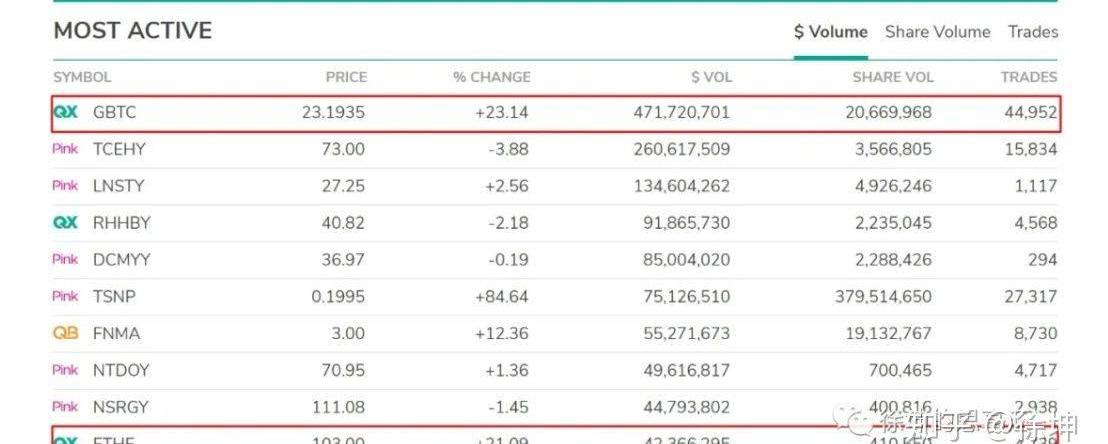Viewport: 1108px width, 444px height.
Task: Sort by the SYMBOL column header
Action: (x=82, y=78)
